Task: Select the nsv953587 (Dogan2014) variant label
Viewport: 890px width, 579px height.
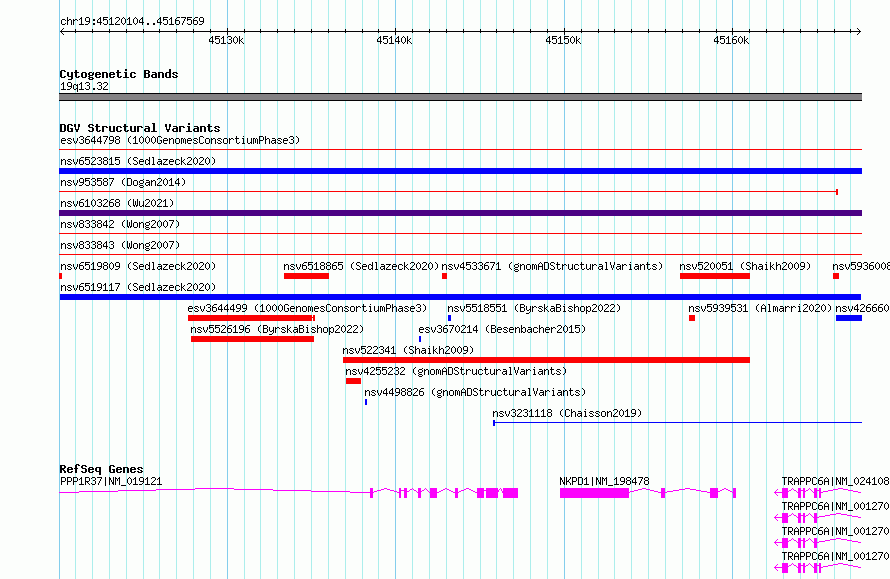Action: (x=123, y=182)
